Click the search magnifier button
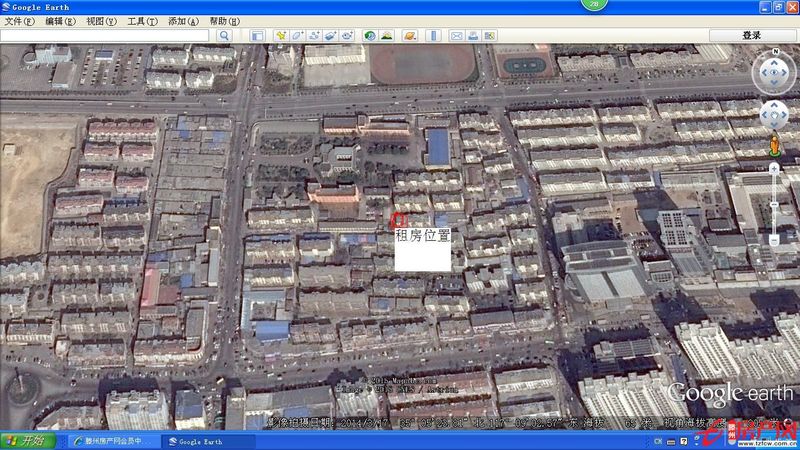The width and height of the screenshot is (800, 450). point(224,36)
